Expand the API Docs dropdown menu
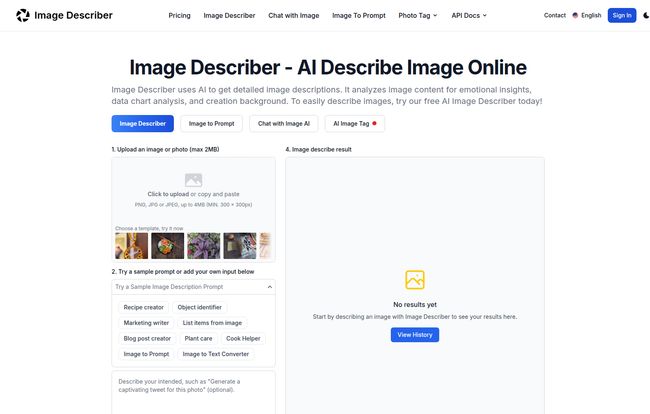Viewport: 650px width, 414px height. click(x=469, y=15)
